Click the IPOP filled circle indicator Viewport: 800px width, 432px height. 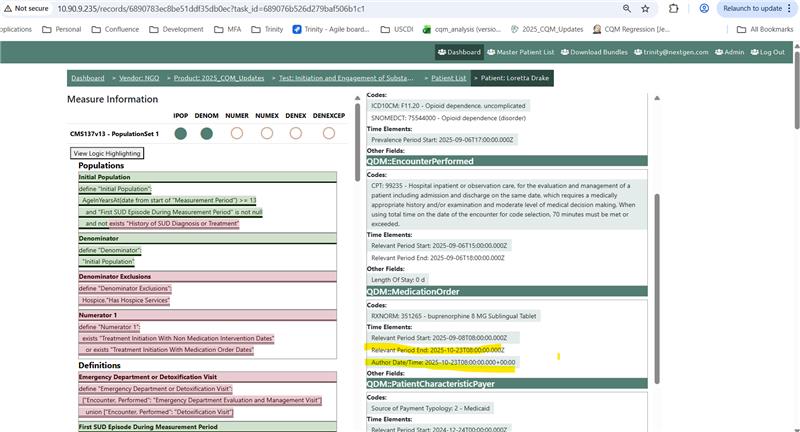180,132
